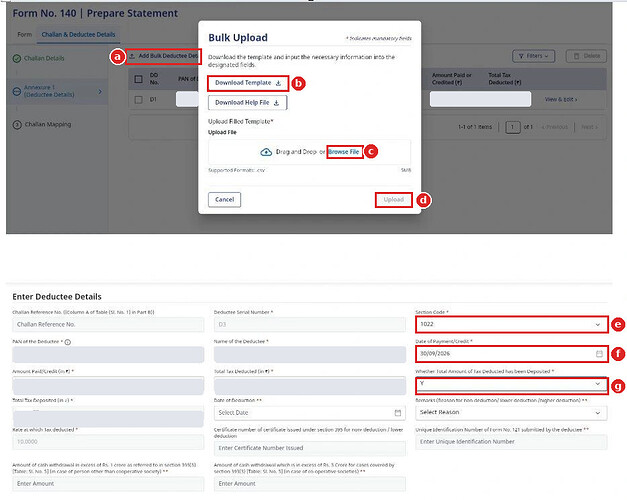
Task: Click the PAN of the Deductee field
Action: click(108, 354)
